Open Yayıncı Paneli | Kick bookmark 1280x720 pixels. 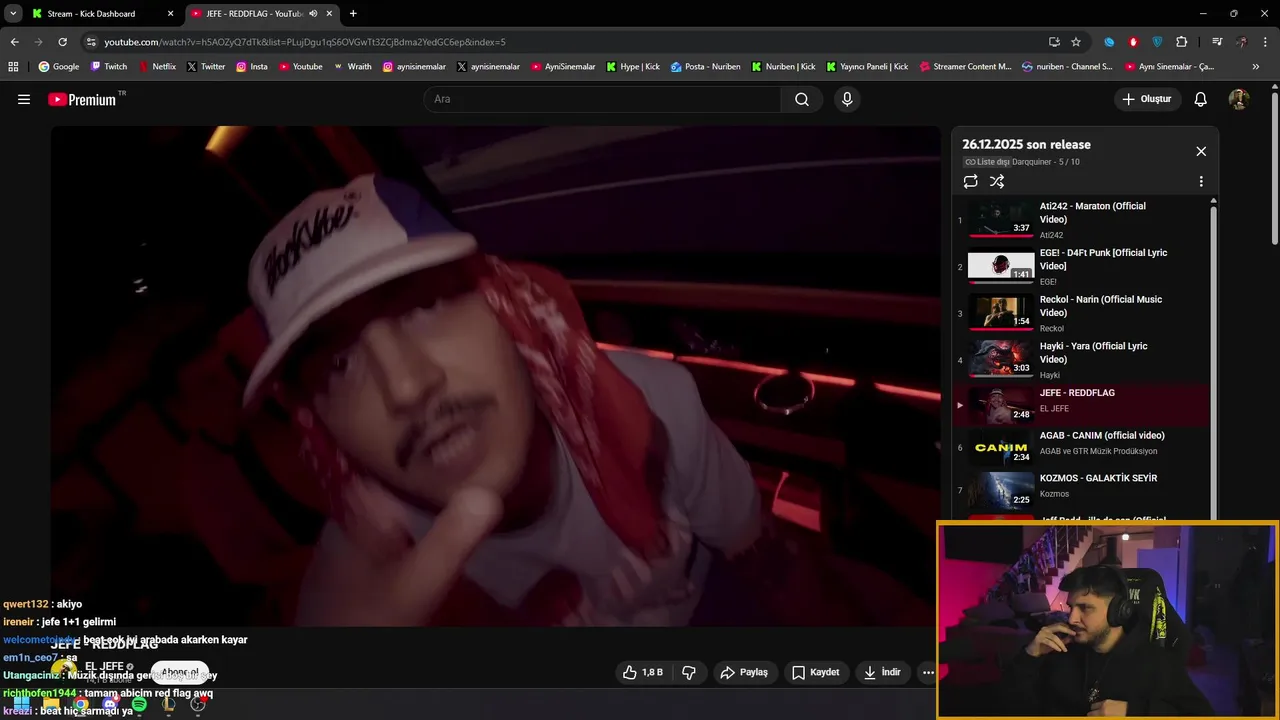(x=867, y=67)
